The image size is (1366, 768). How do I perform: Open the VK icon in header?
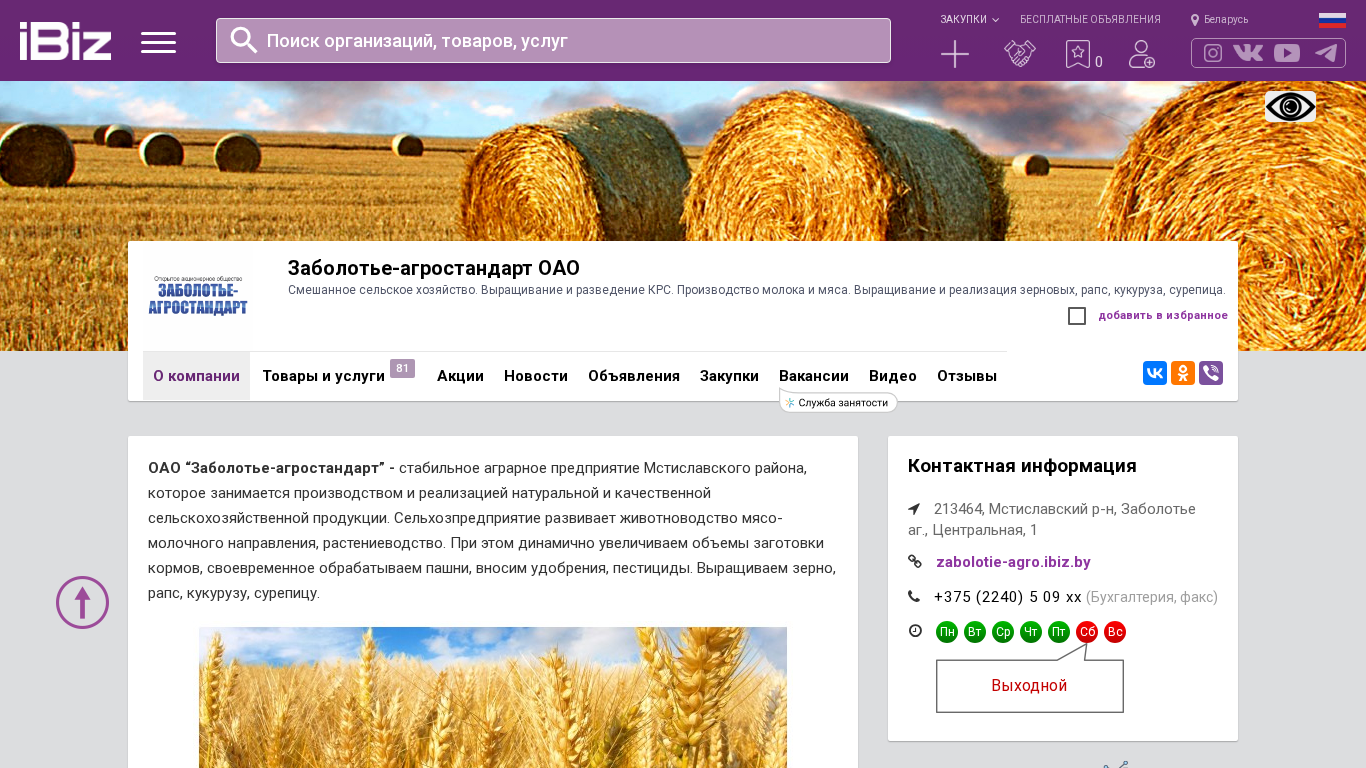point(1248,53)
